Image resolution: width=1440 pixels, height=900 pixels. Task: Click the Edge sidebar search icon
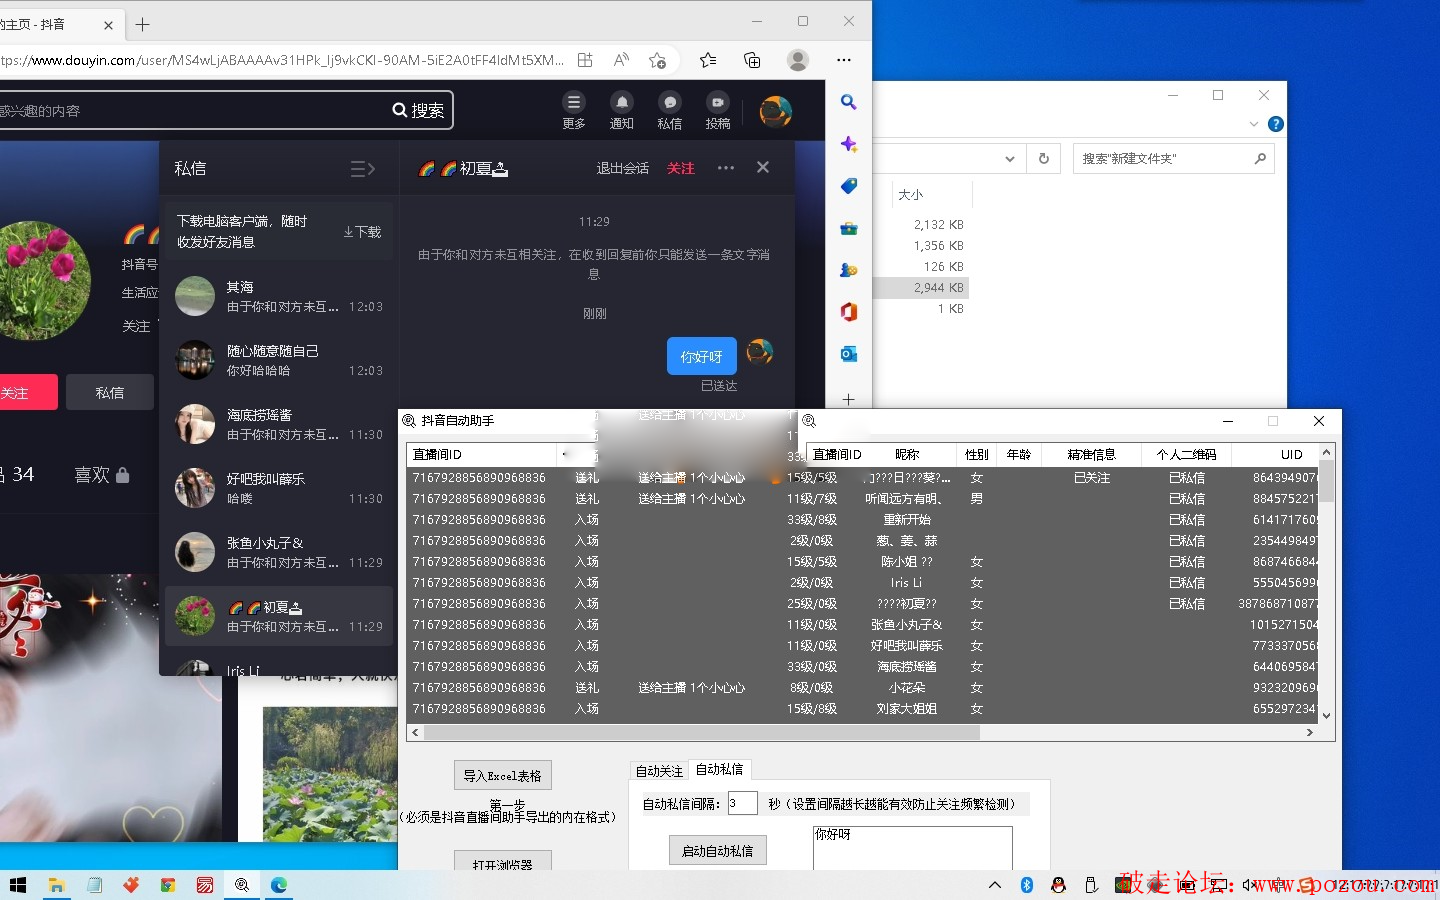(x=848, y=102)
